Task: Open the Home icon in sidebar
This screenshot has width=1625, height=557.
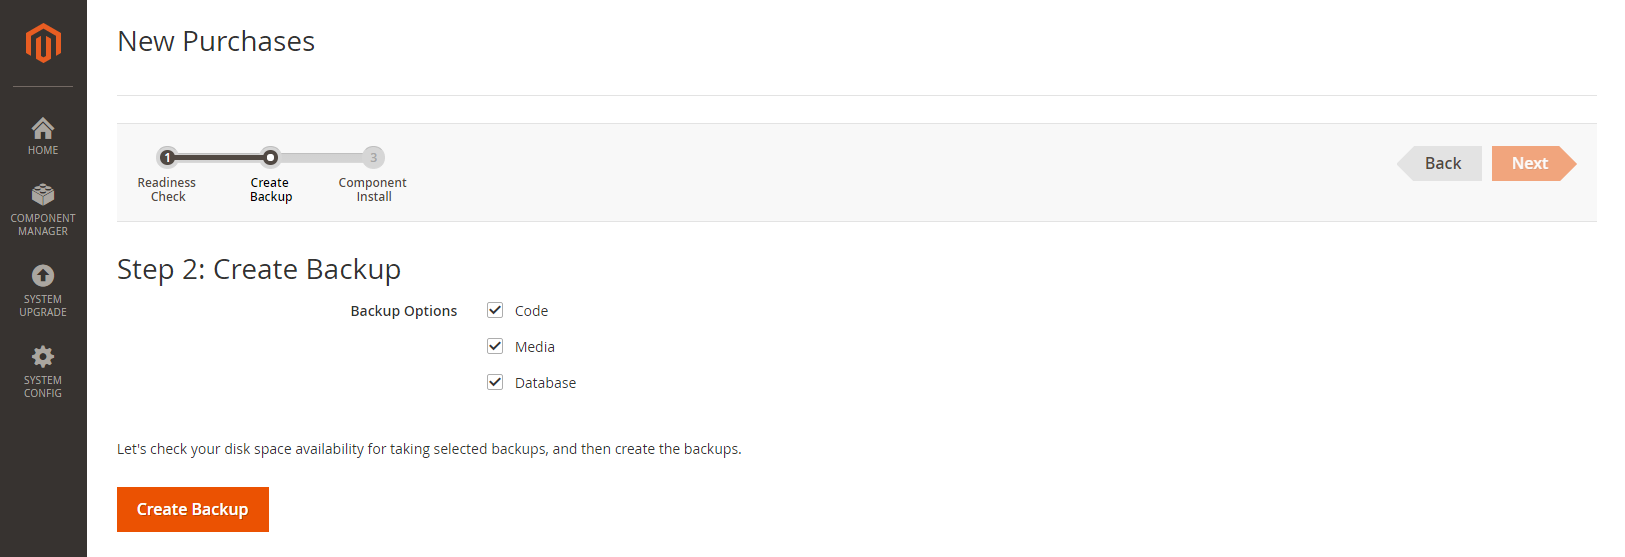Action: pyautogui.click(x=43, y=128)
